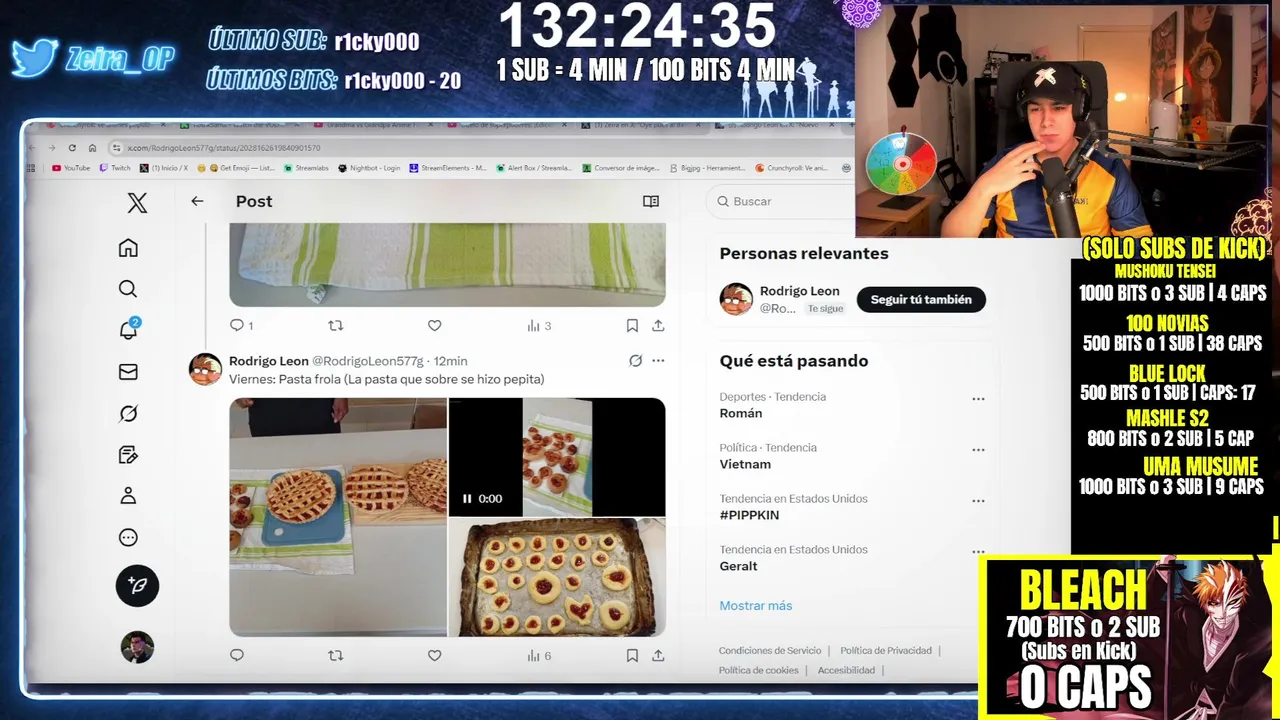Open three-dot menu on Pasta frola post
1280x720 pixels.
pyautogui.click(x=658, y=361)
